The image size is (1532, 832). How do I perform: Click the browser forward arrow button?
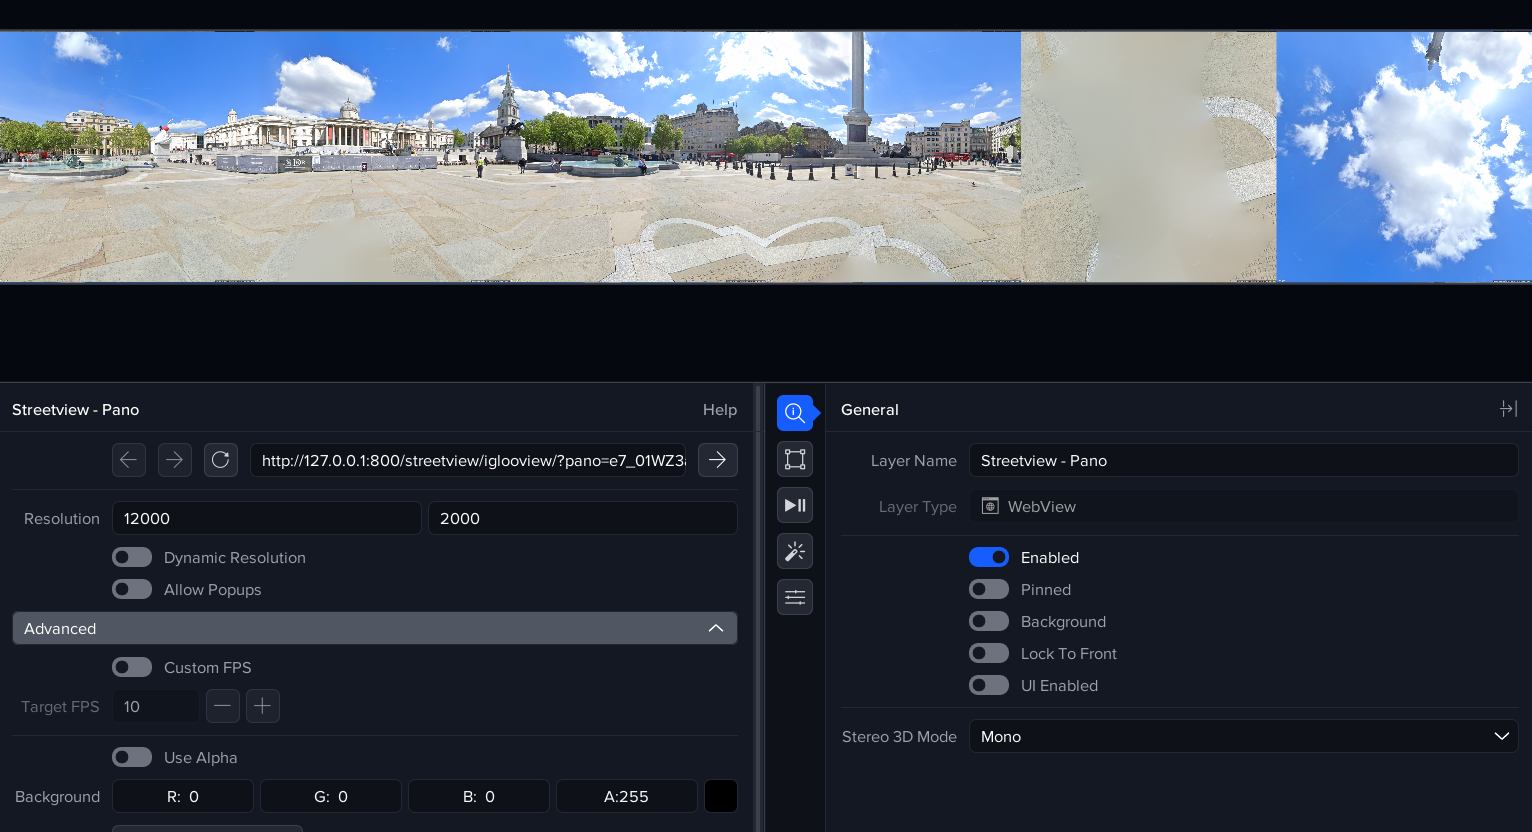point(175,460)
